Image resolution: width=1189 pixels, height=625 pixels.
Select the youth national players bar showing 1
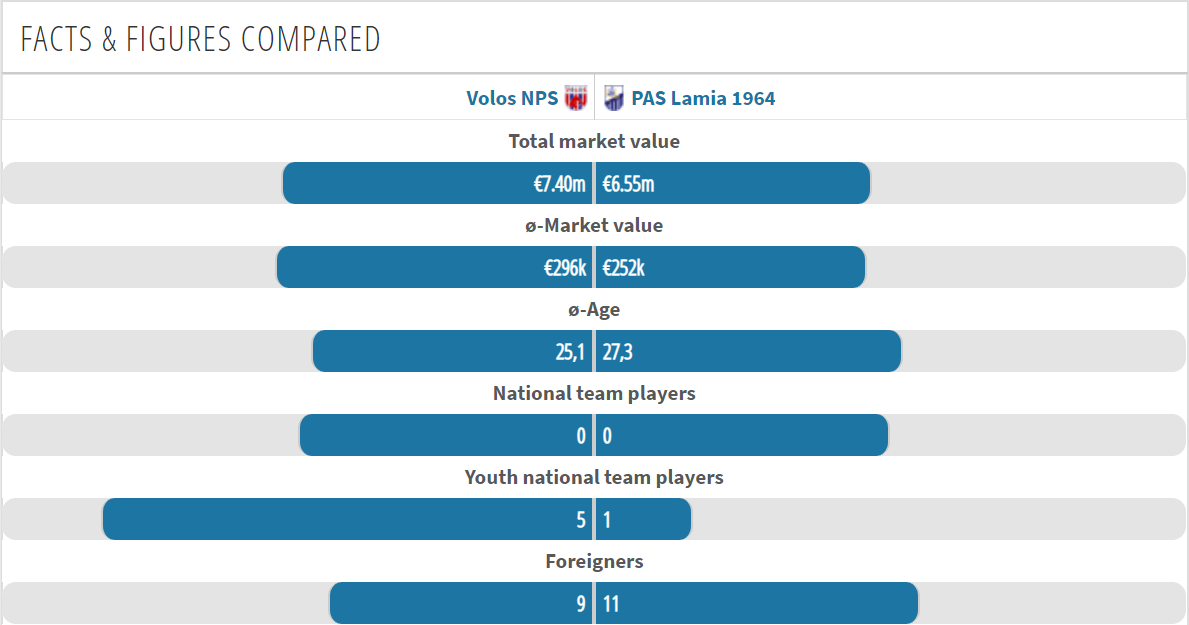644,520
